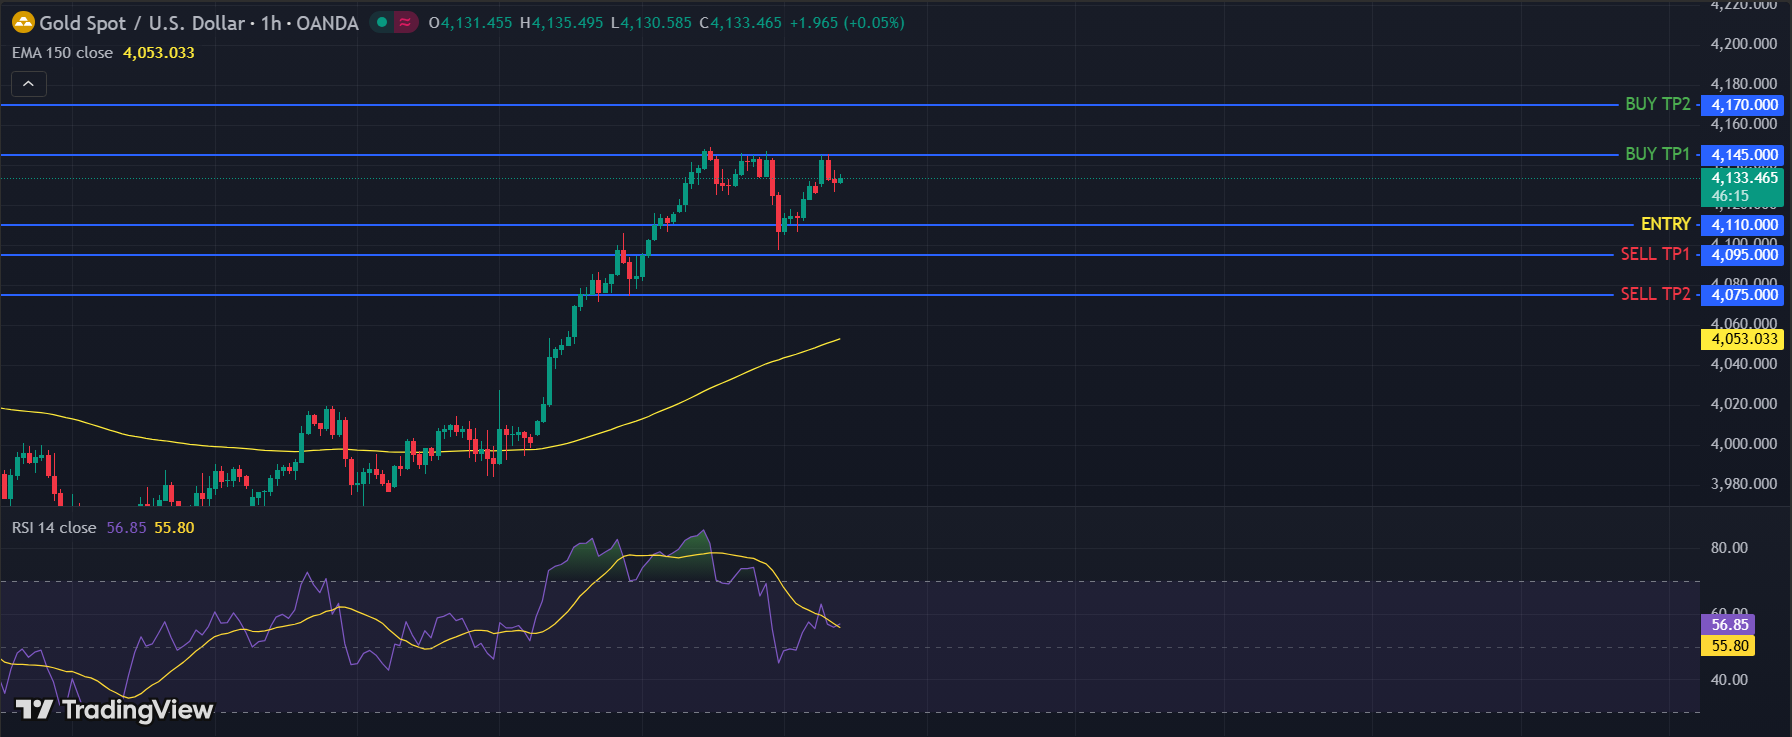Click the 4,170.000 blue price tag

[1744, 105]
